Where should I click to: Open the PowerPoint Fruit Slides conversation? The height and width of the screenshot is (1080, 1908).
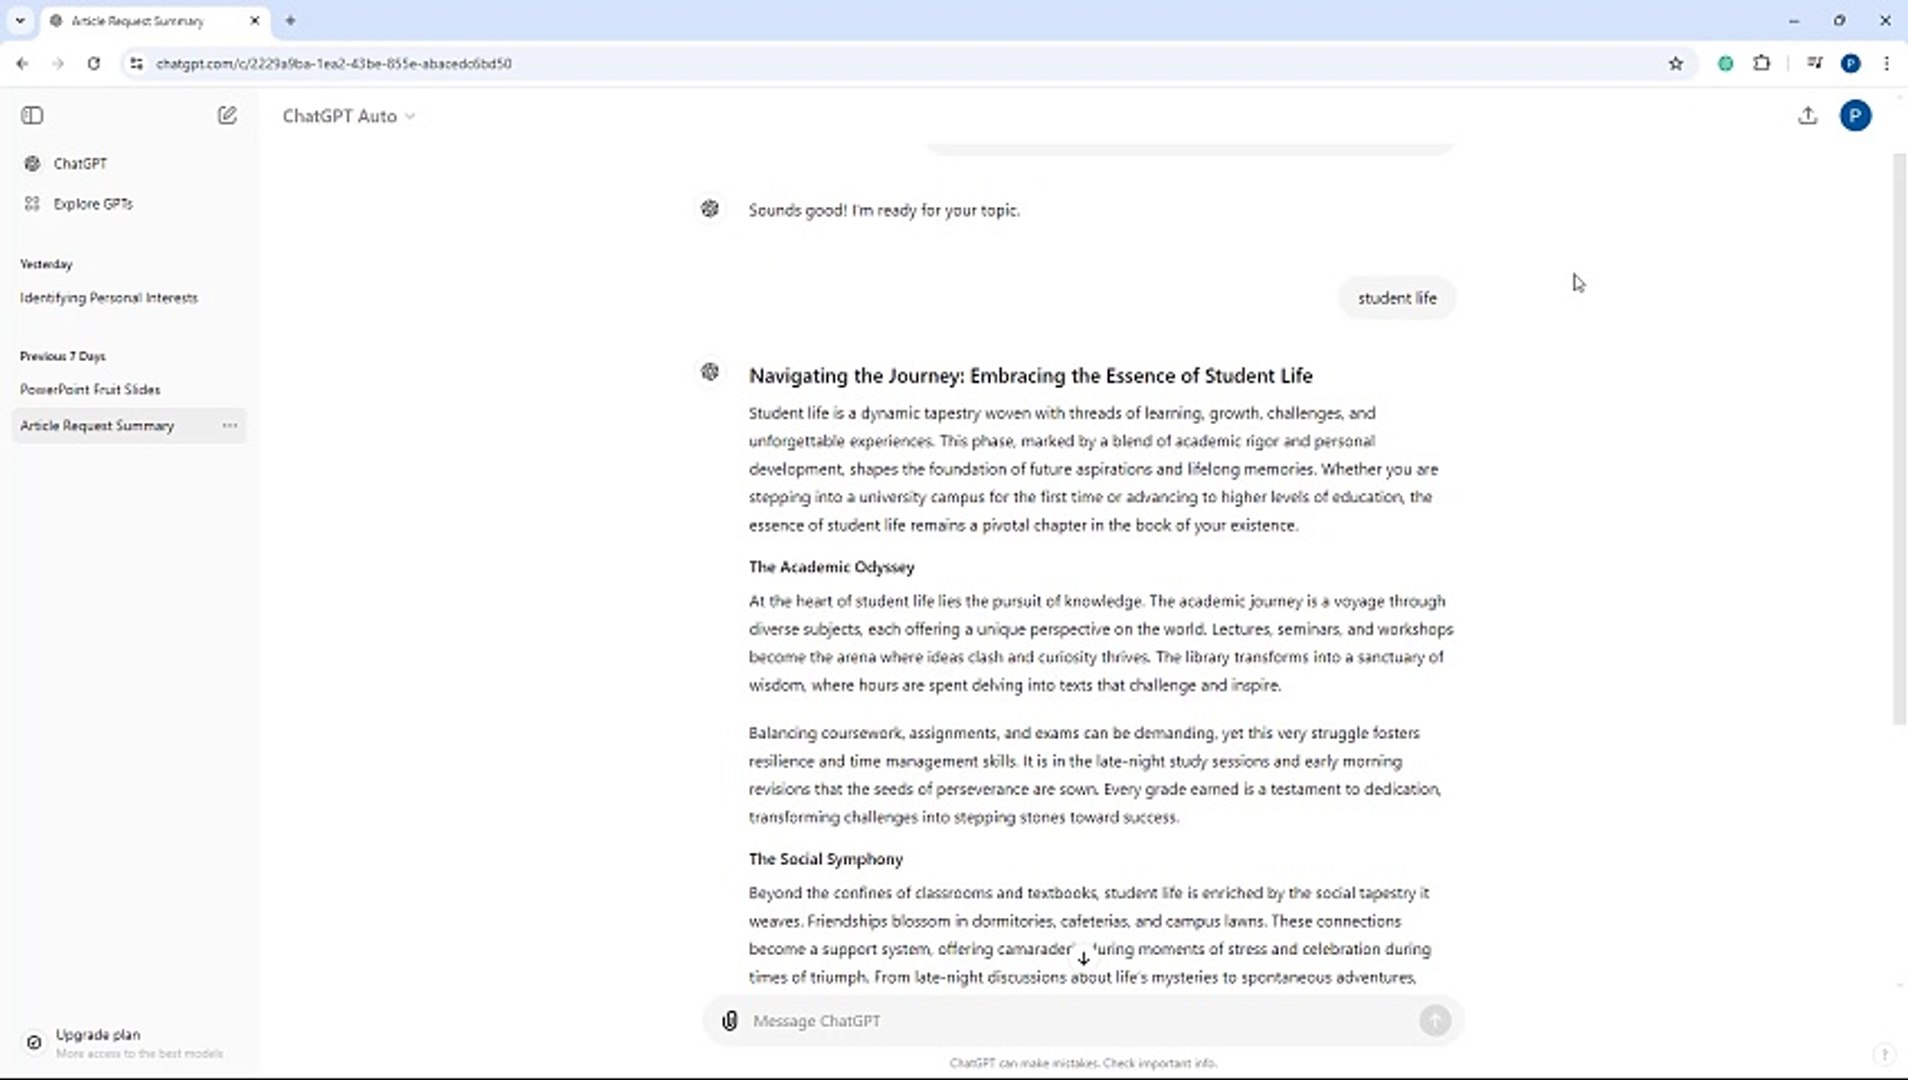[90, 389]
